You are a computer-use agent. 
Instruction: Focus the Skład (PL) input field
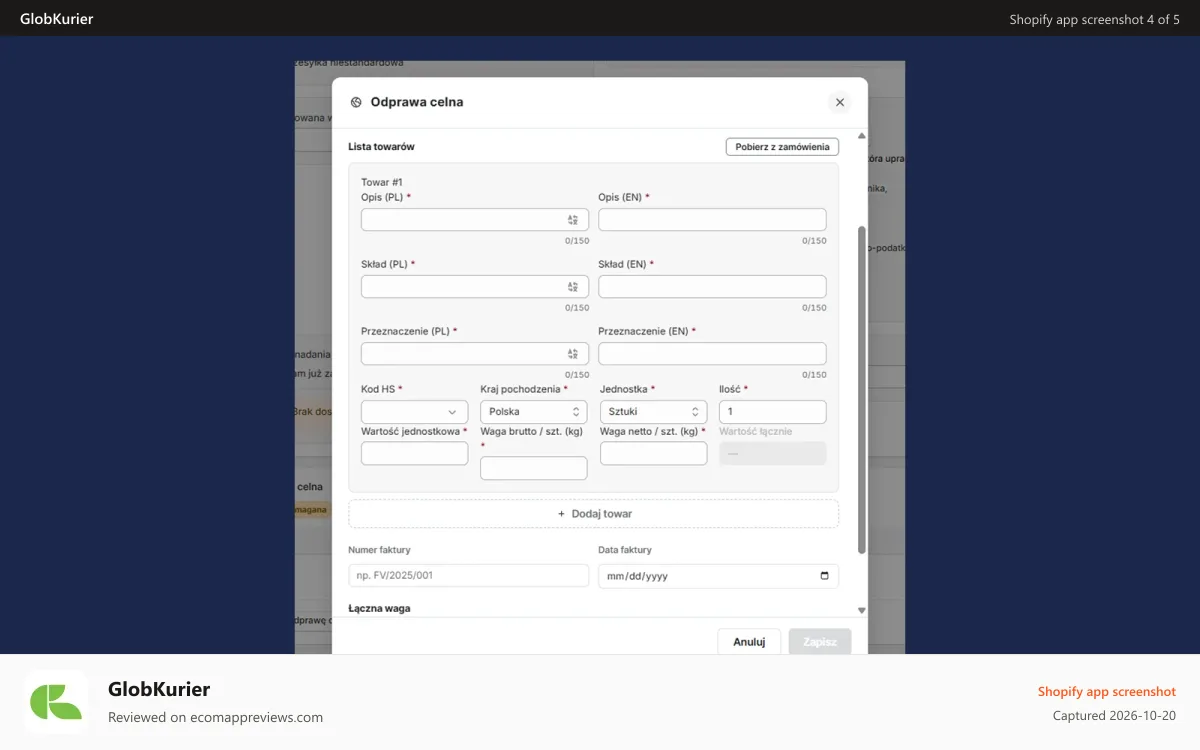tap(474, 287)
